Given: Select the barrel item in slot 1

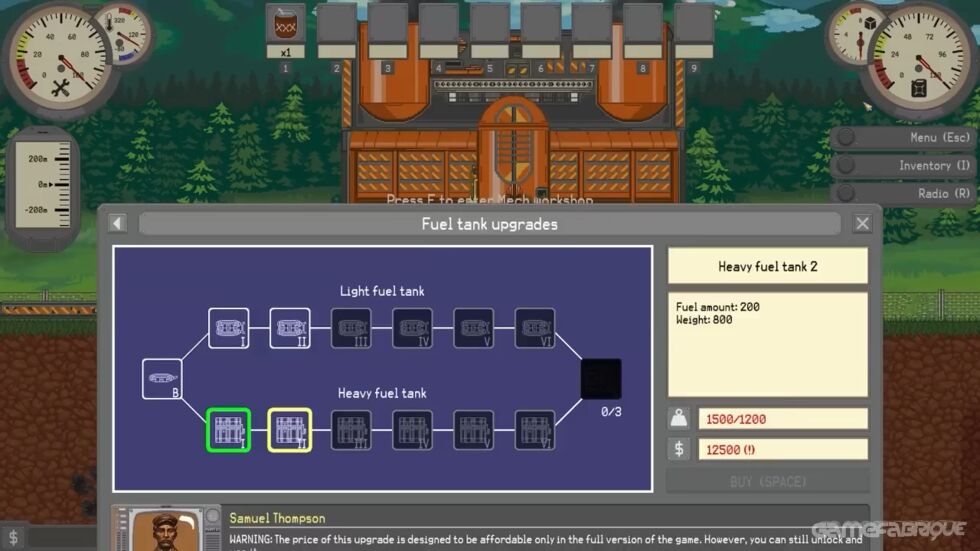Looking at the screenshot, I should 286,24.
